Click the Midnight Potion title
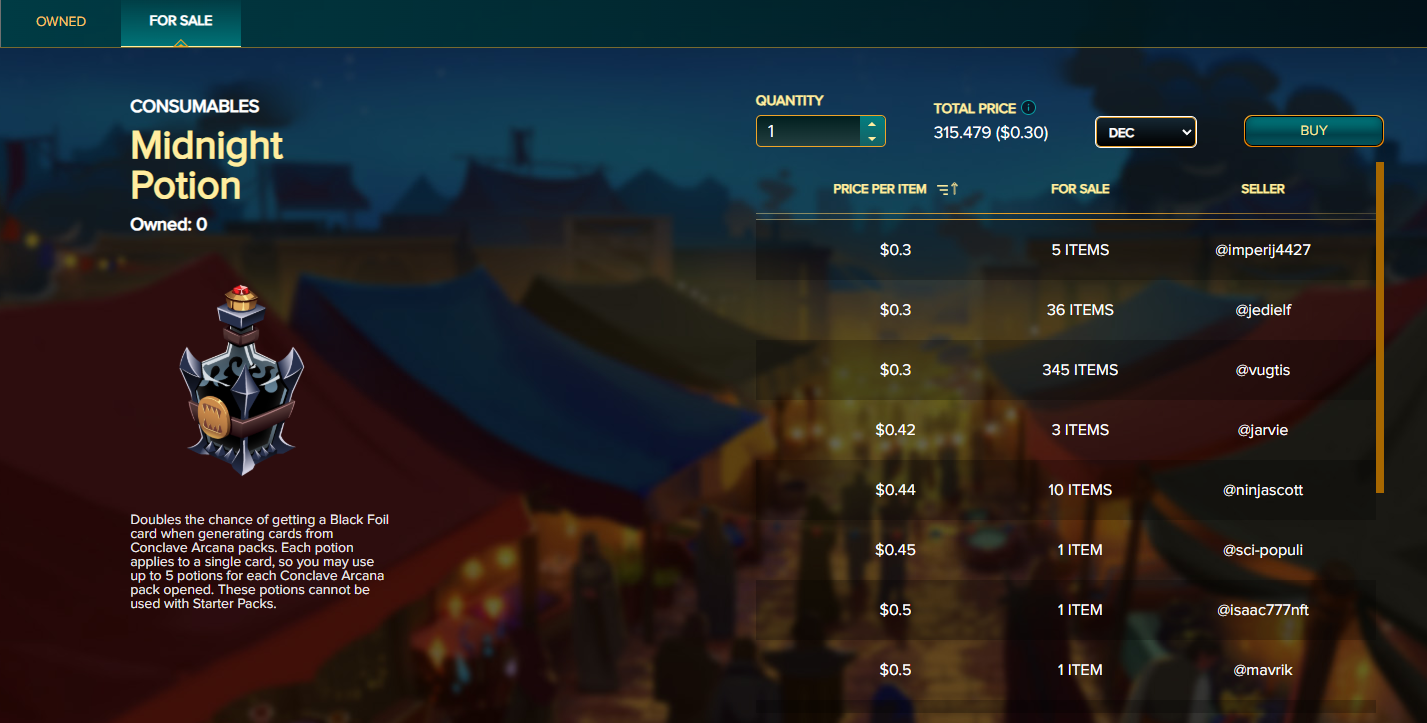 pos(207,166)
